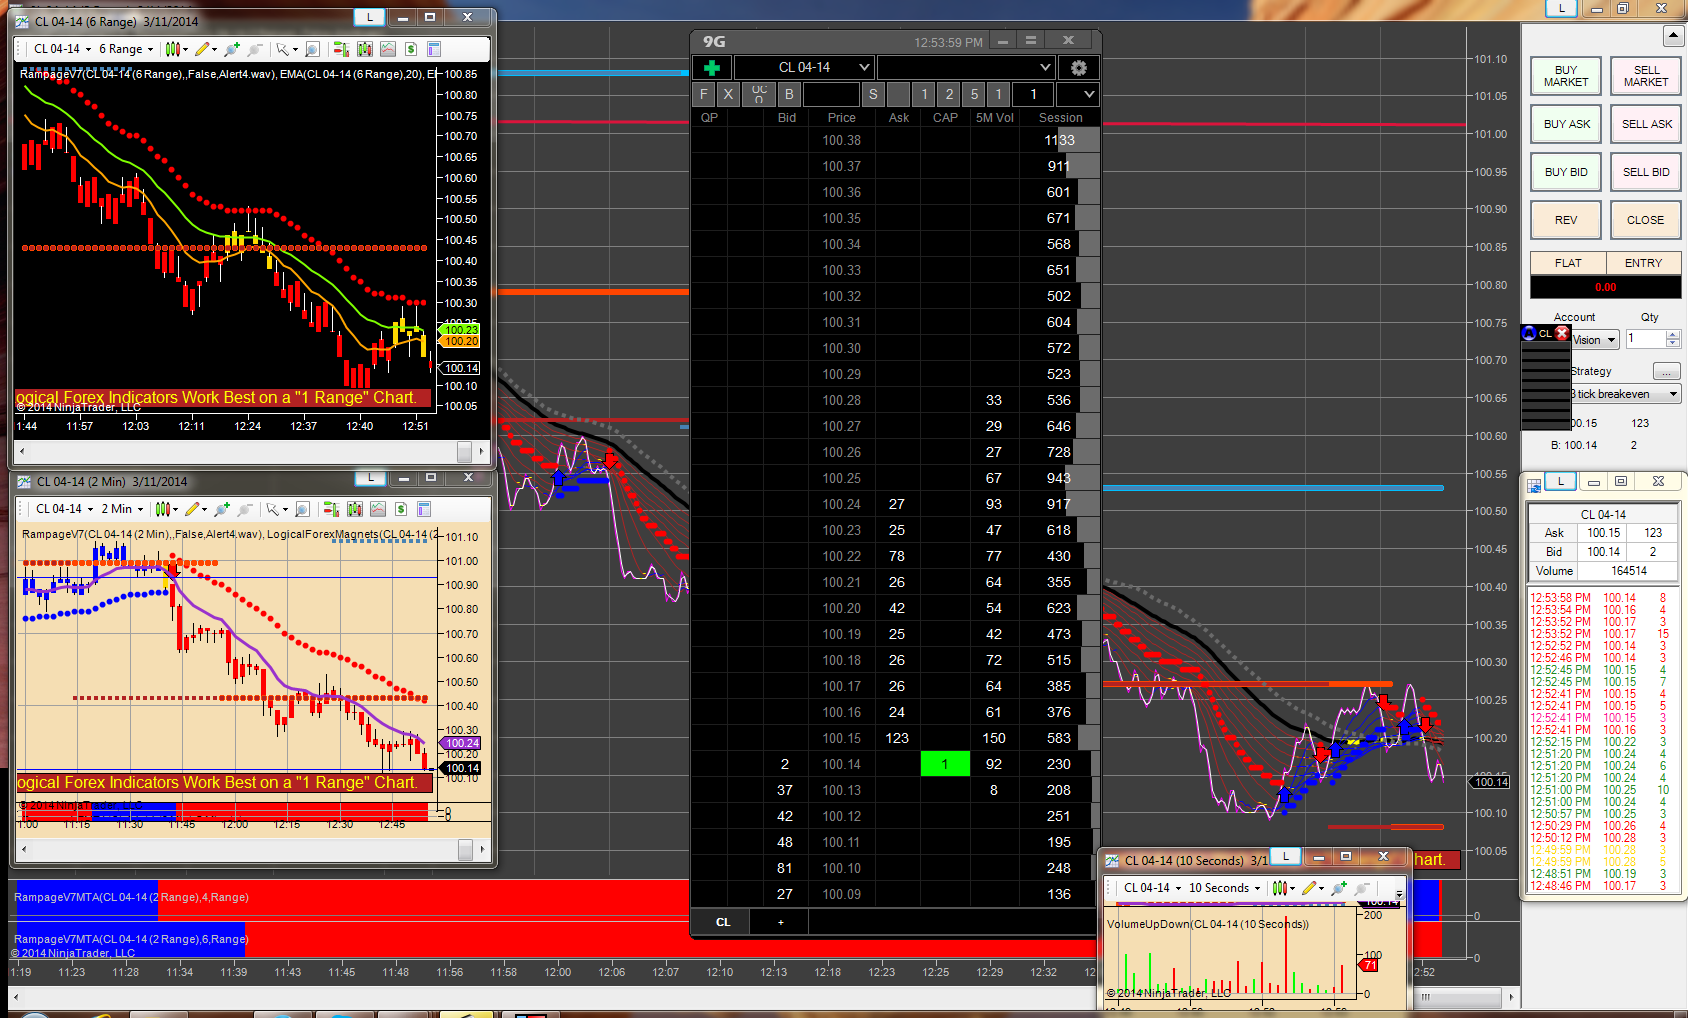Open chart style candlestick icon in 2 Min chart
1688x1018 pixels.
[x=163, y=509]
